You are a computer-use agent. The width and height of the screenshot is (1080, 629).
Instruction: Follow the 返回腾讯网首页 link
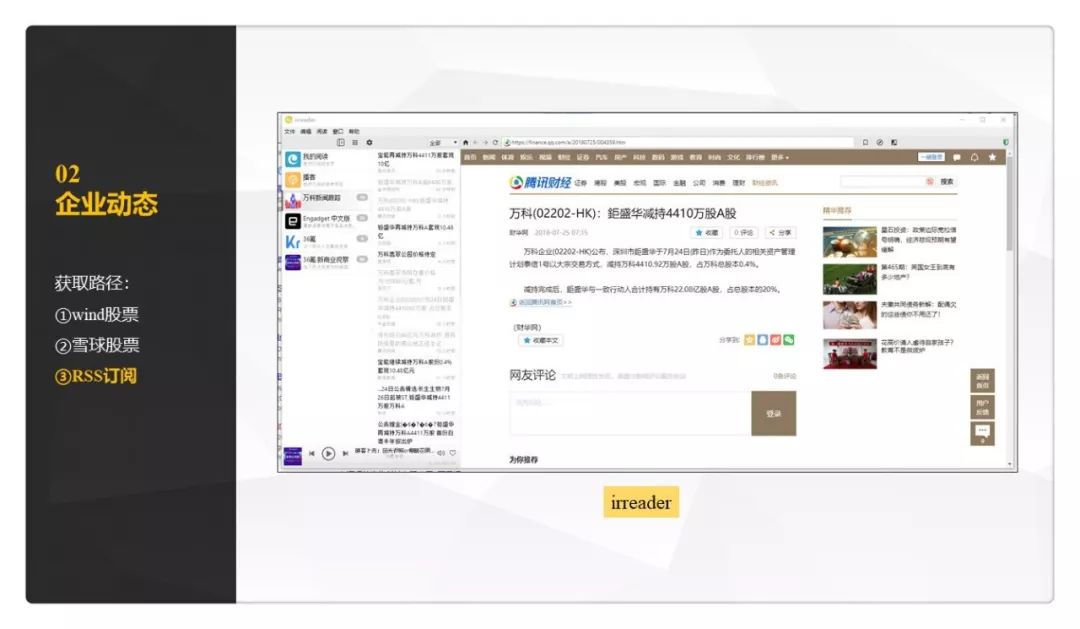[x=540, y=302]
